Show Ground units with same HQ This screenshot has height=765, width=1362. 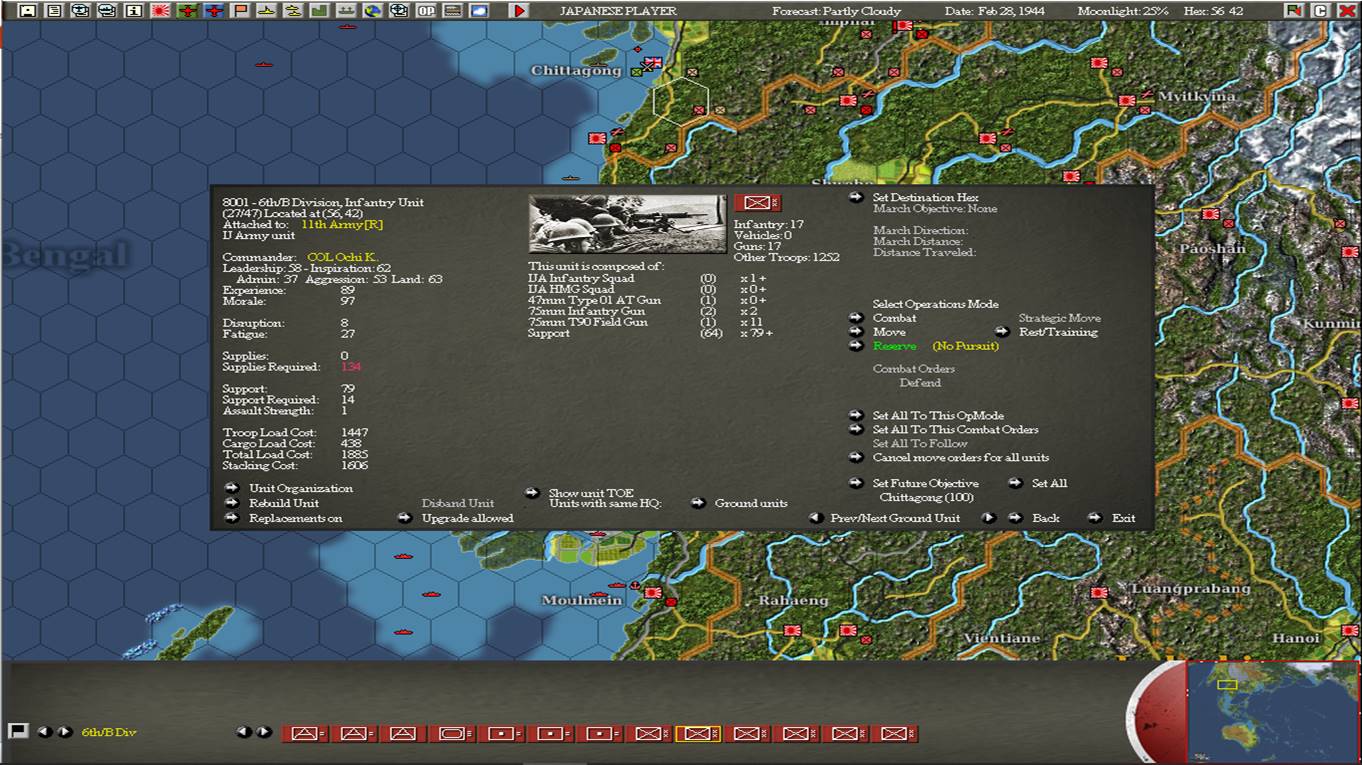[x=751, y=503]
